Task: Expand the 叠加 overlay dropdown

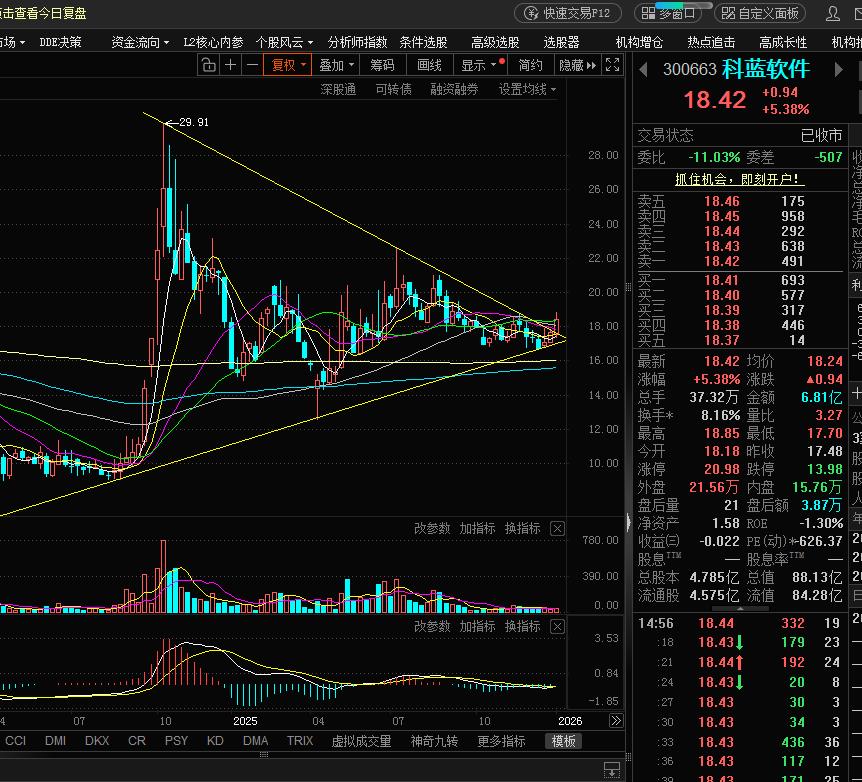Action: [x=336, y=65]
